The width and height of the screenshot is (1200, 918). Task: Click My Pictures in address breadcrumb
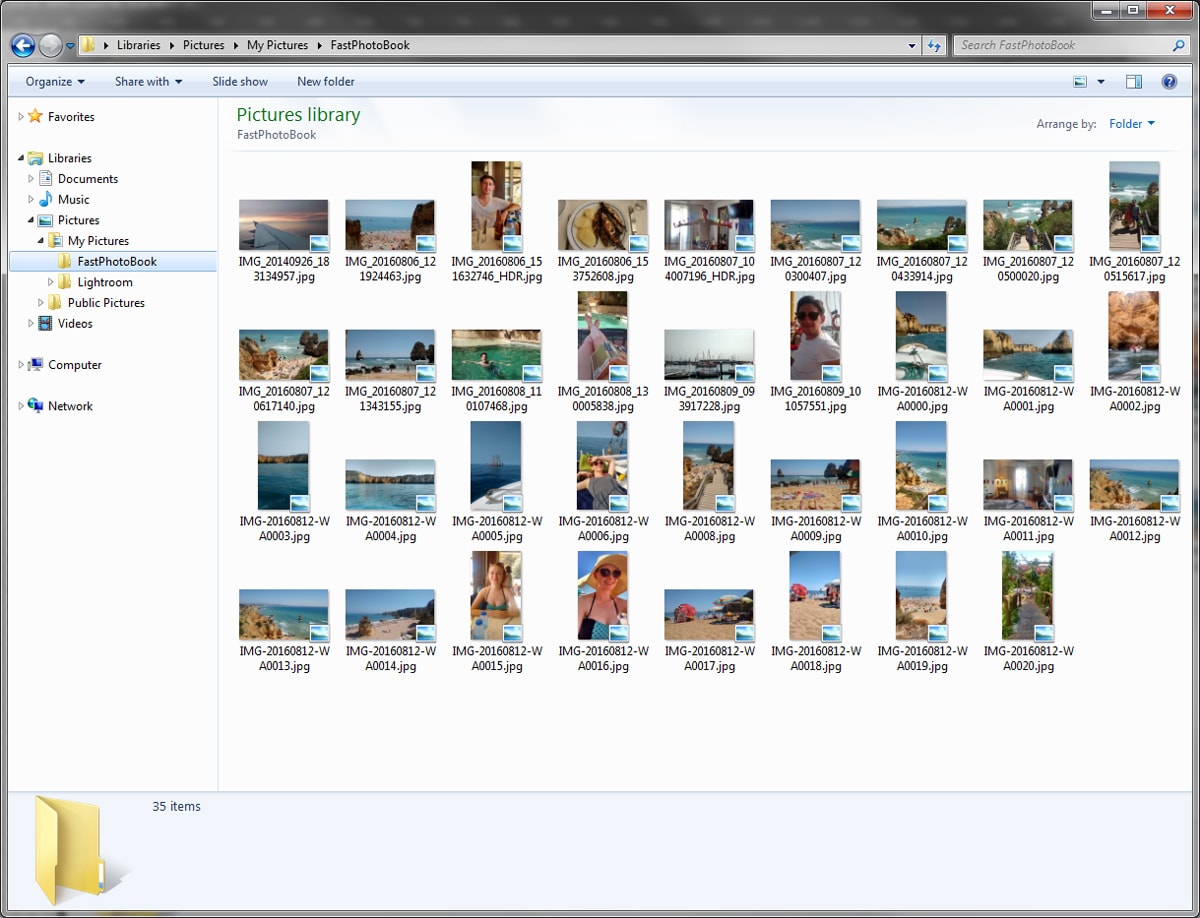tap(277, 45)
